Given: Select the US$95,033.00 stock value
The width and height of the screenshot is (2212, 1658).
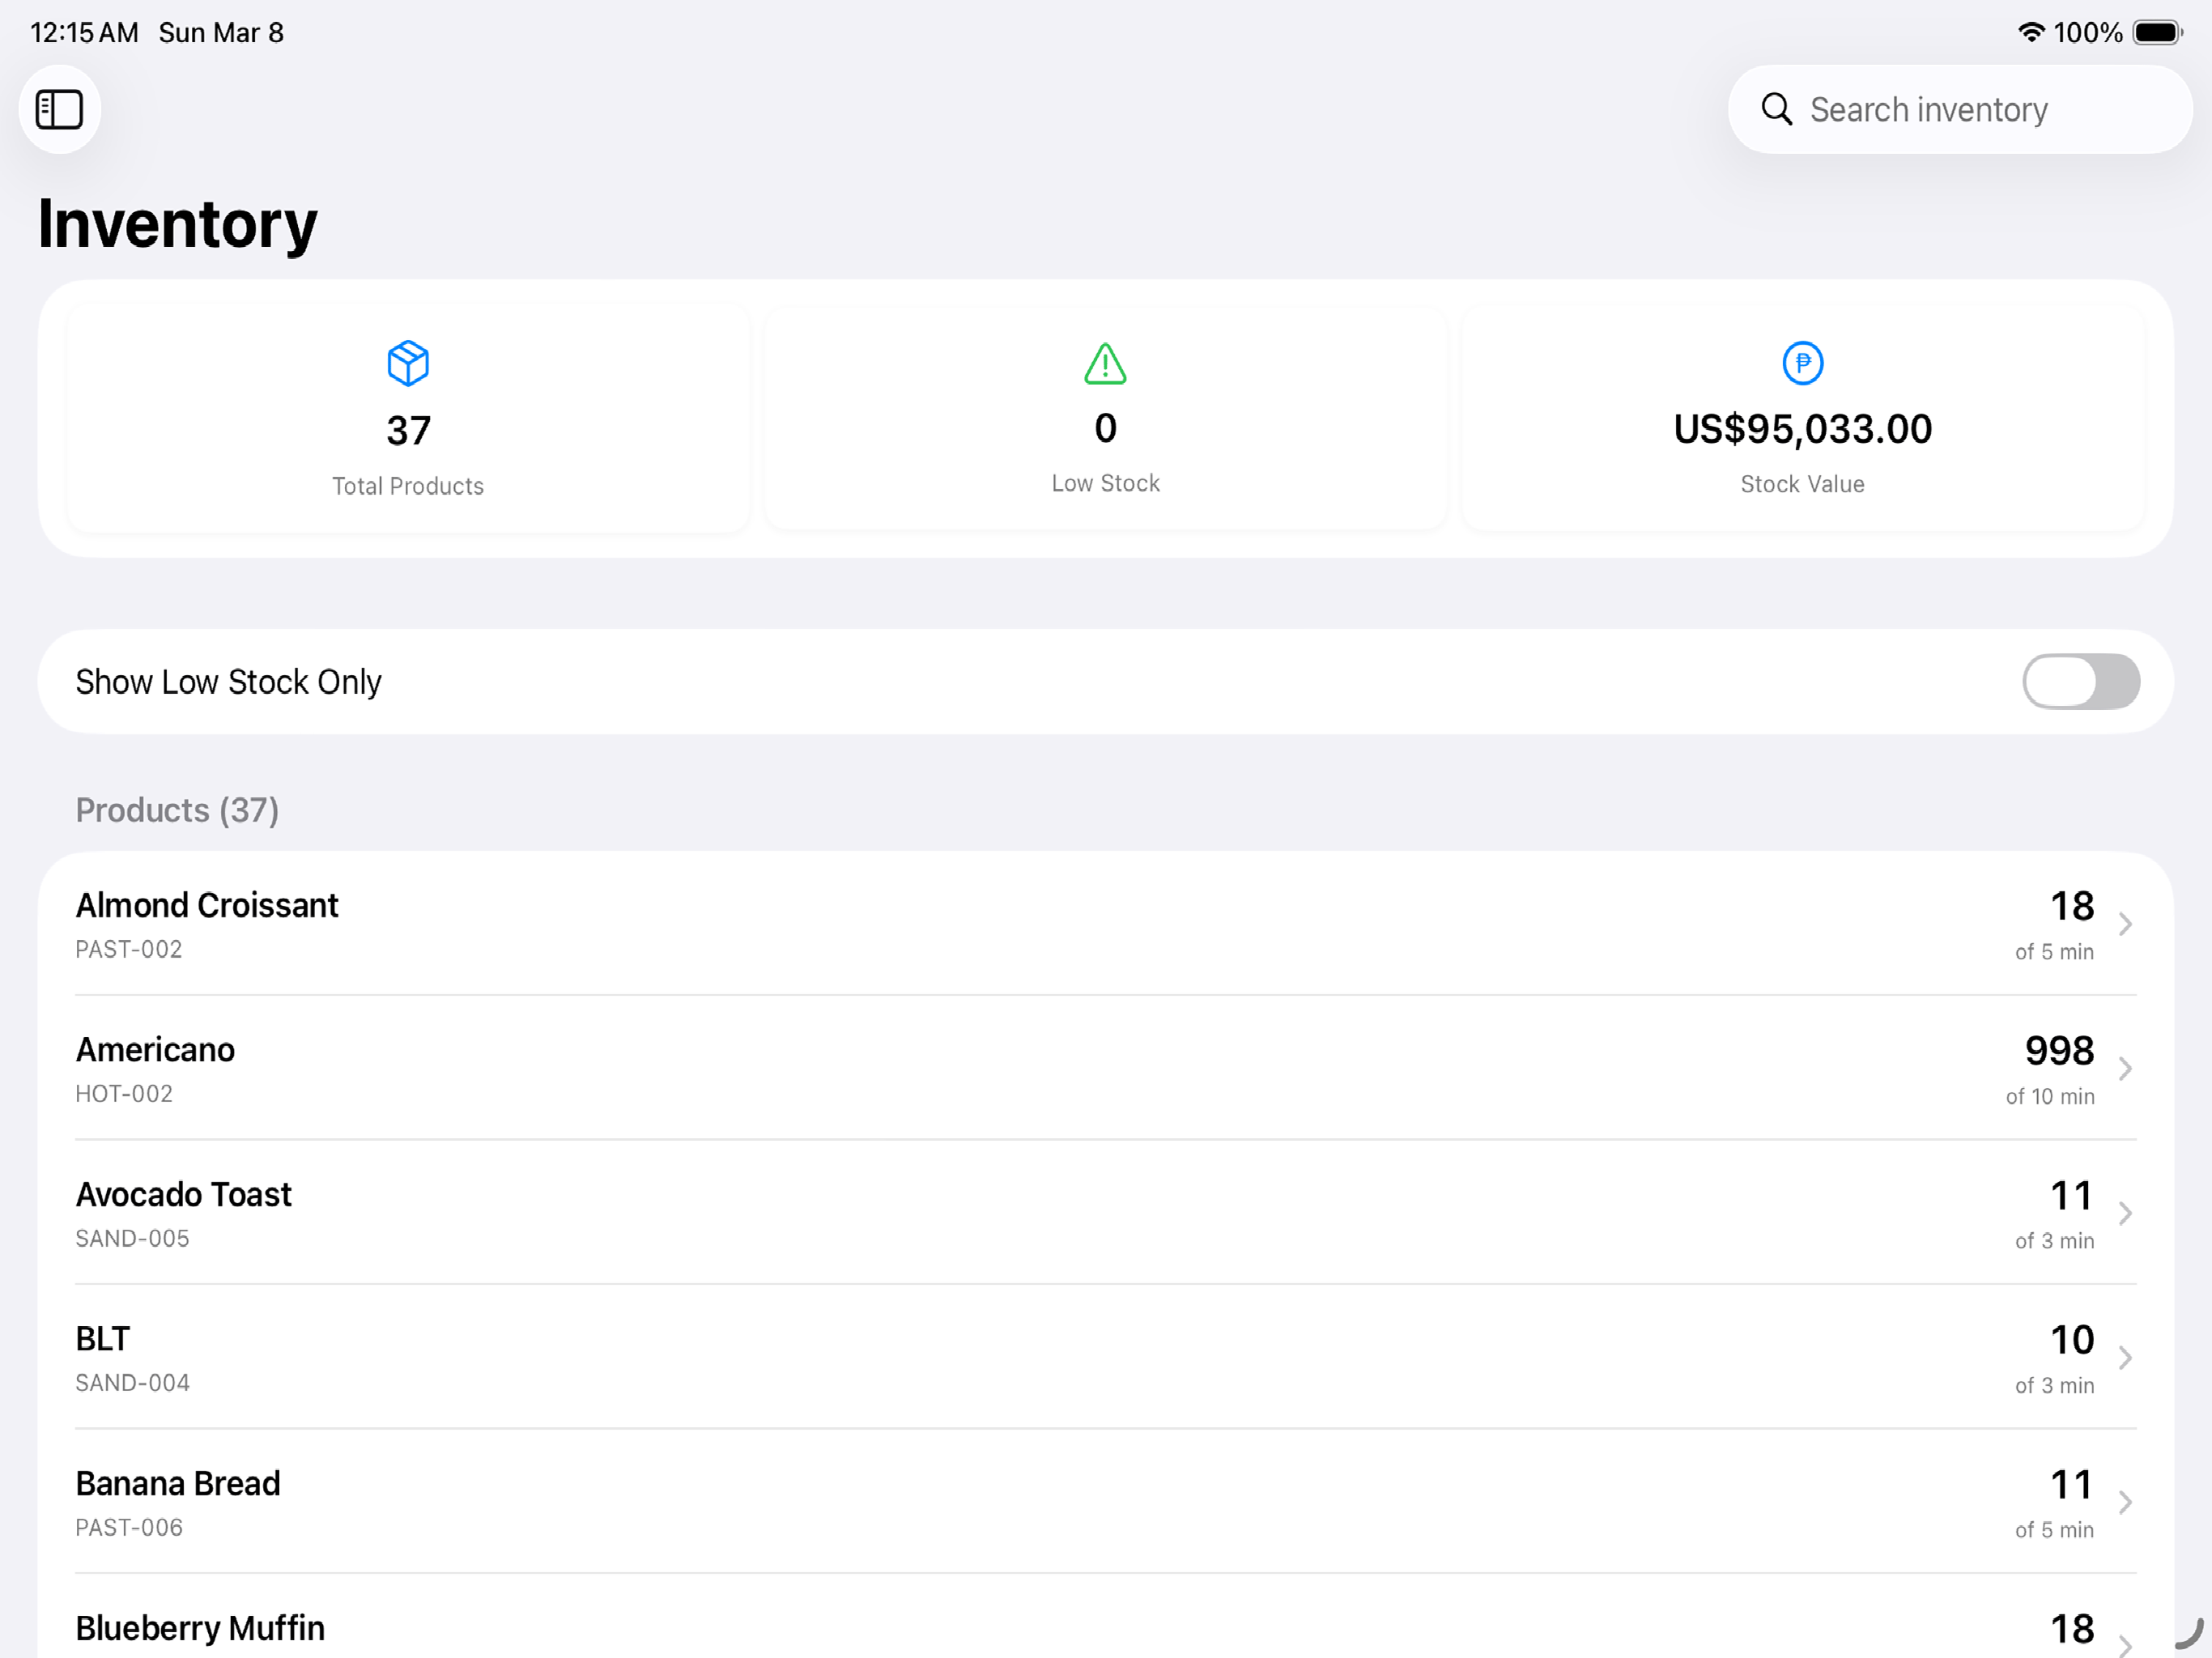Looking at the screenshot, I should pyautogui.click(x=1802, y=429).
